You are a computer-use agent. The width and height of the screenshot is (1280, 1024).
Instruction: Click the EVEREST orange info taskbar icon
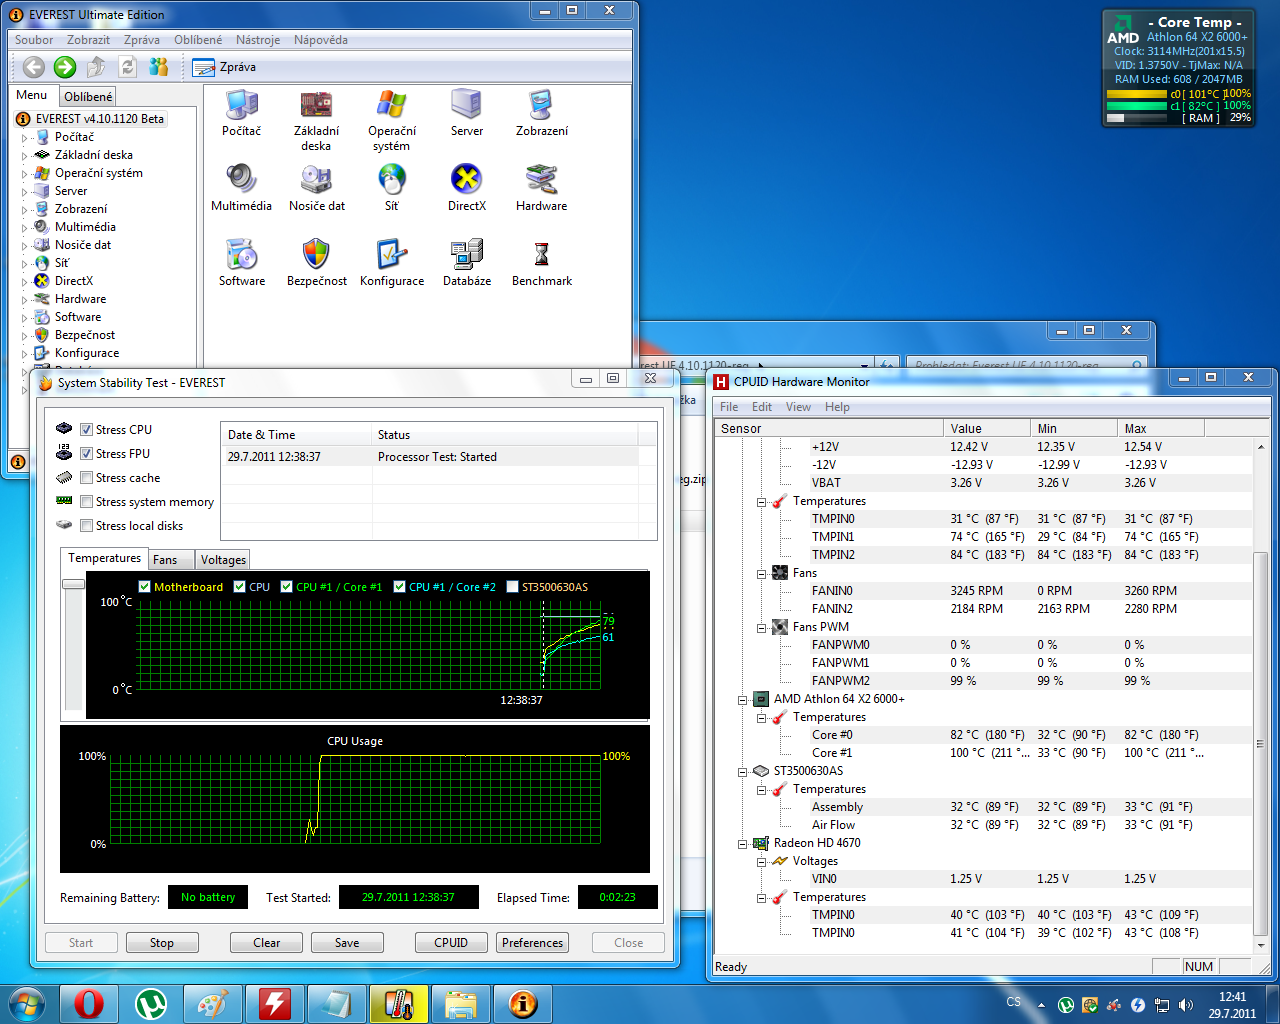coord(523,1003)
